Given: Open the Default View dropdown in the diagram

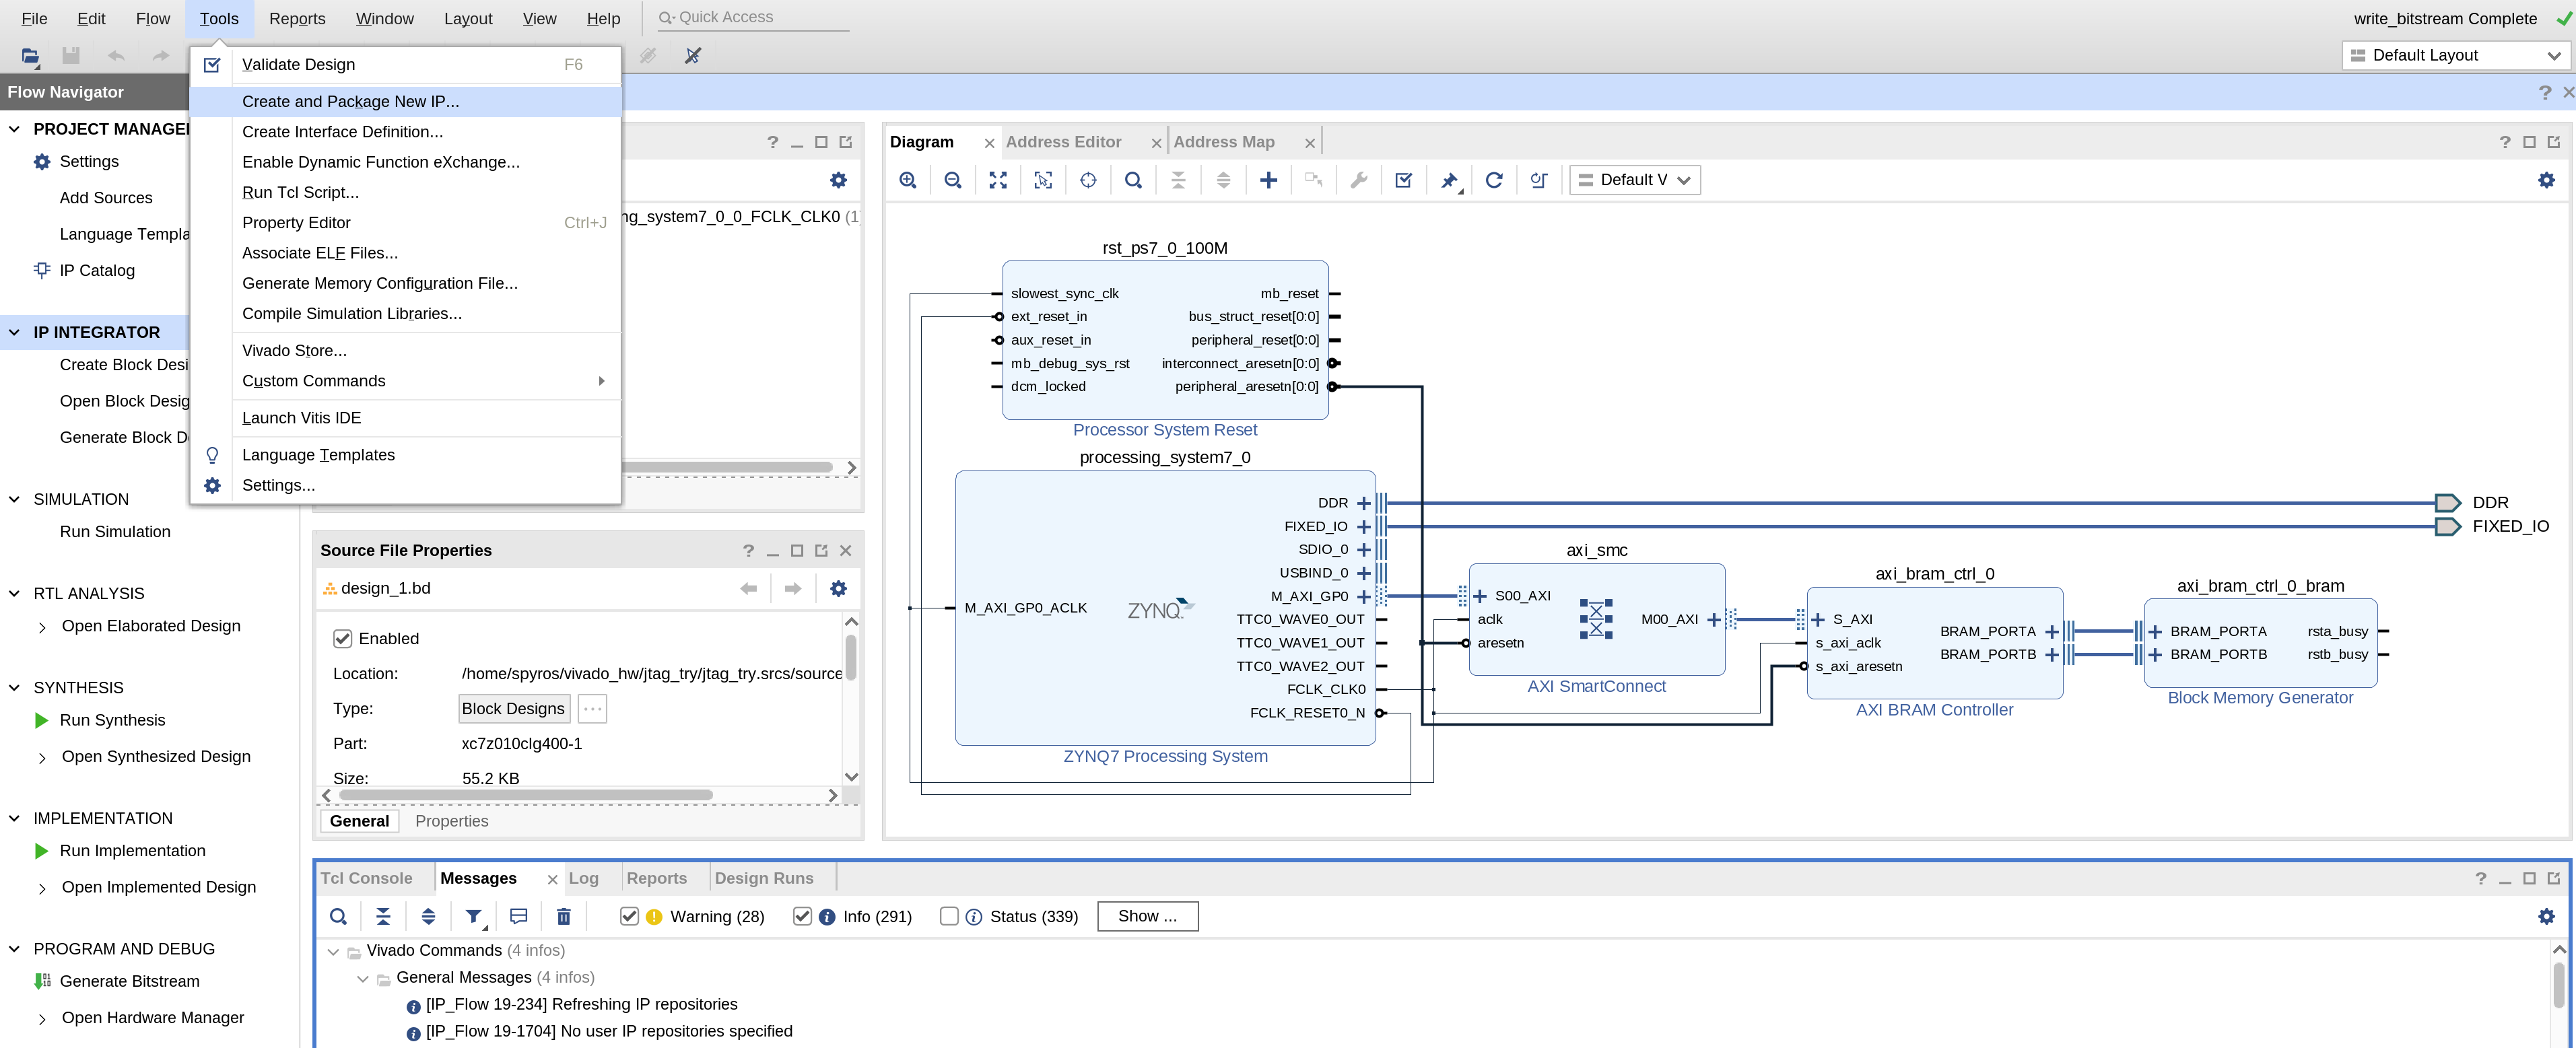Looking at the screenshot, I should pyautogui.click(x=1634, y=180).
